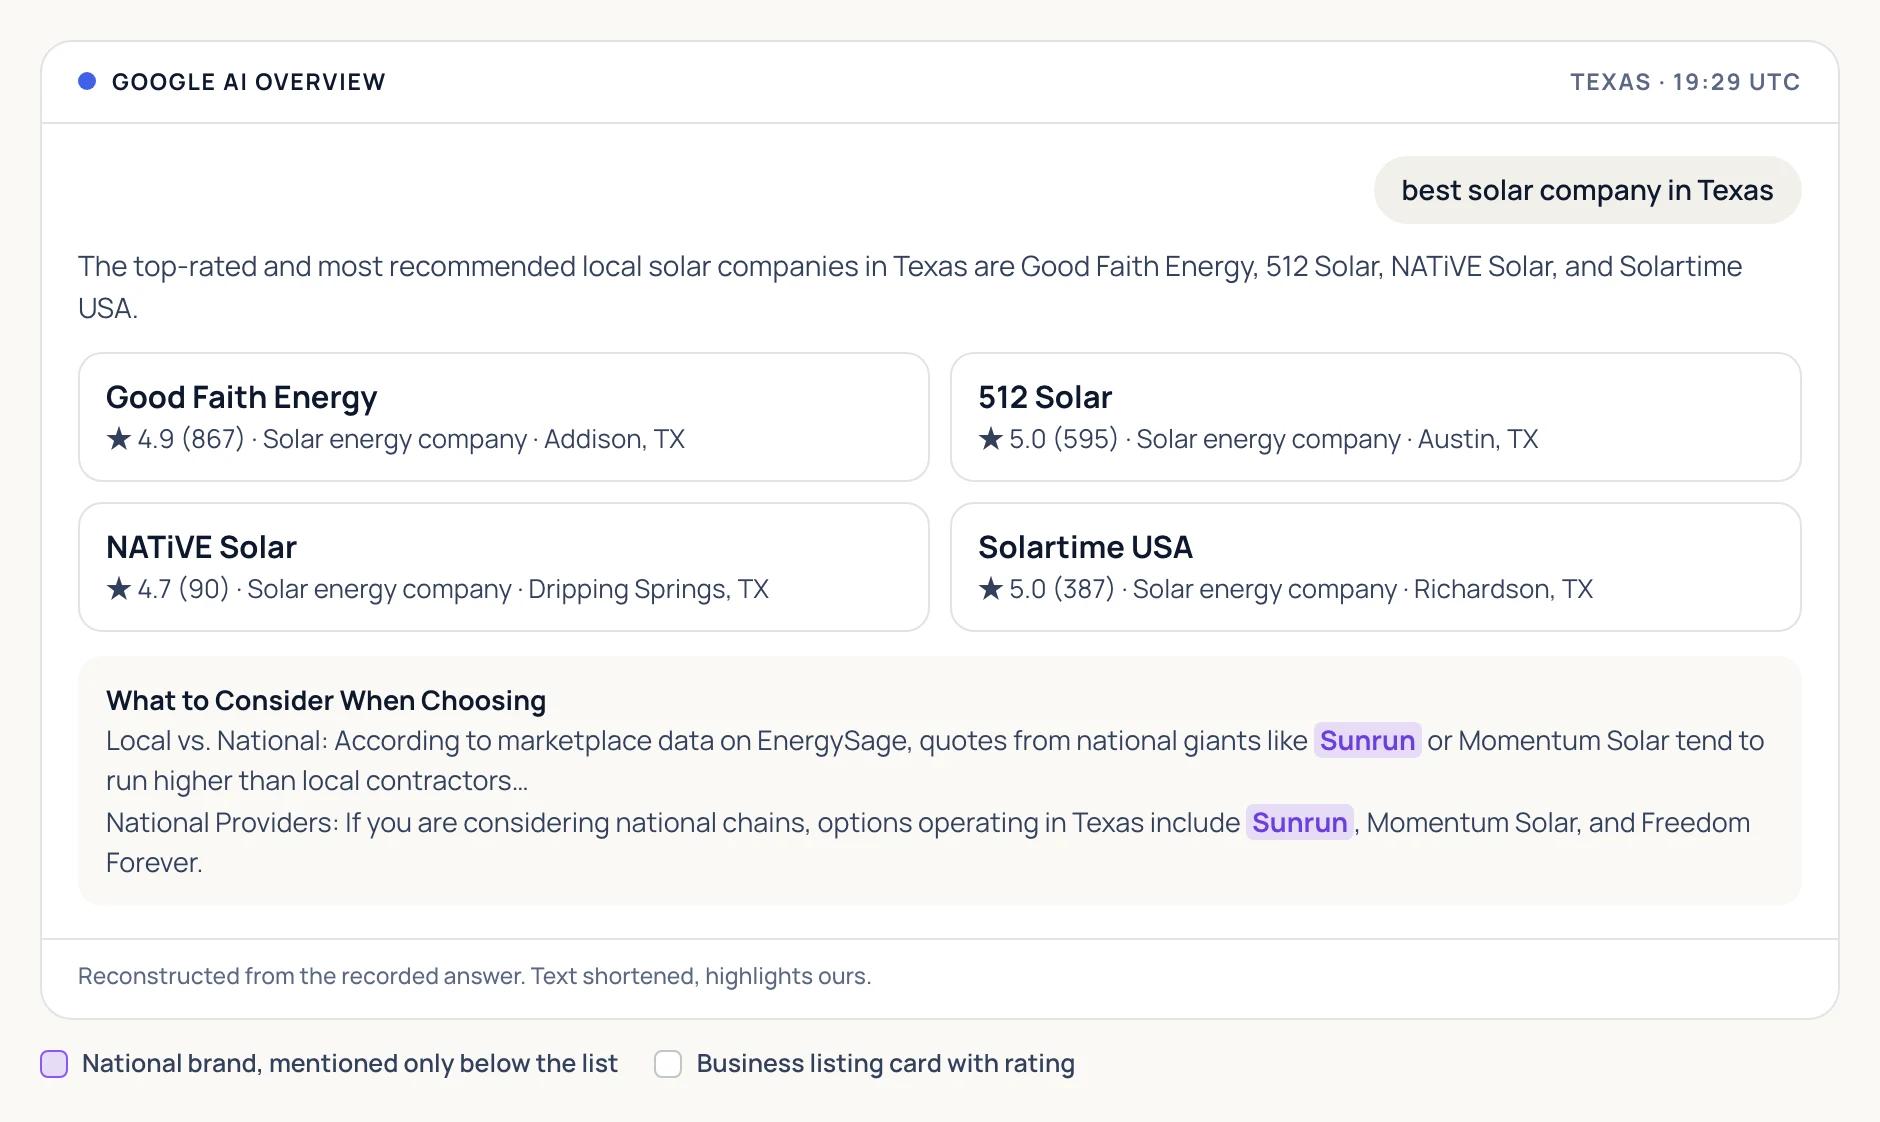1880x1122 pixels.
Task: Click the 'GOOGLE AI OVERVIEW' header title
Action: click(x=249, y=82)
